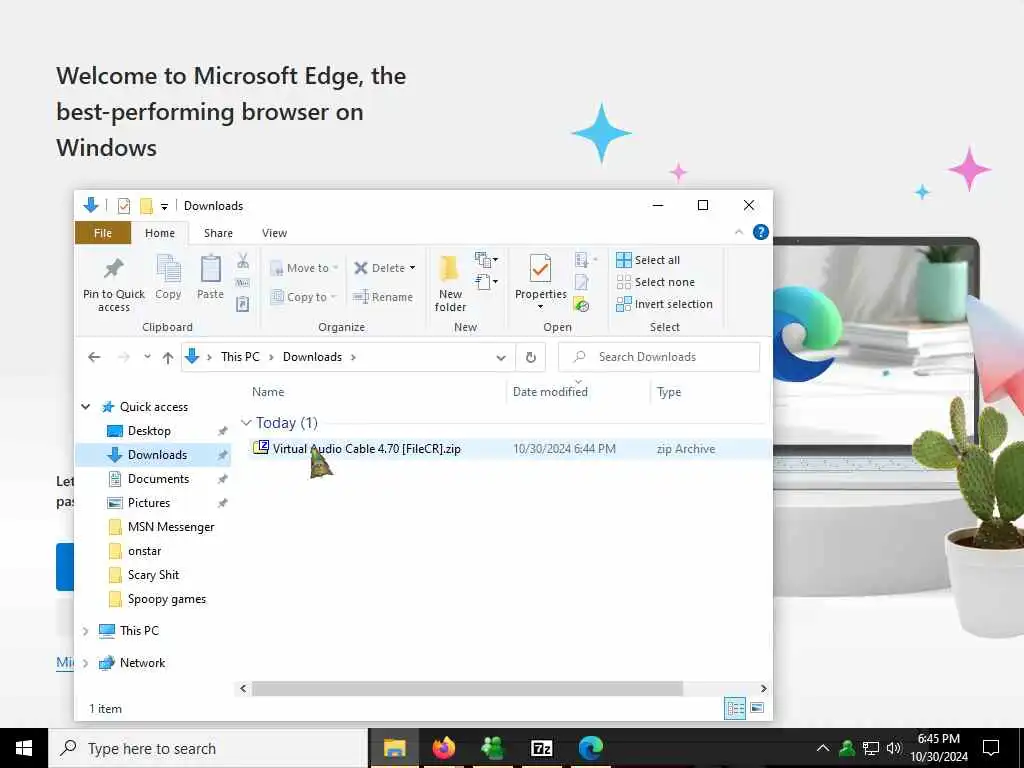Click the History icon in Open group

tap(581, 304)
